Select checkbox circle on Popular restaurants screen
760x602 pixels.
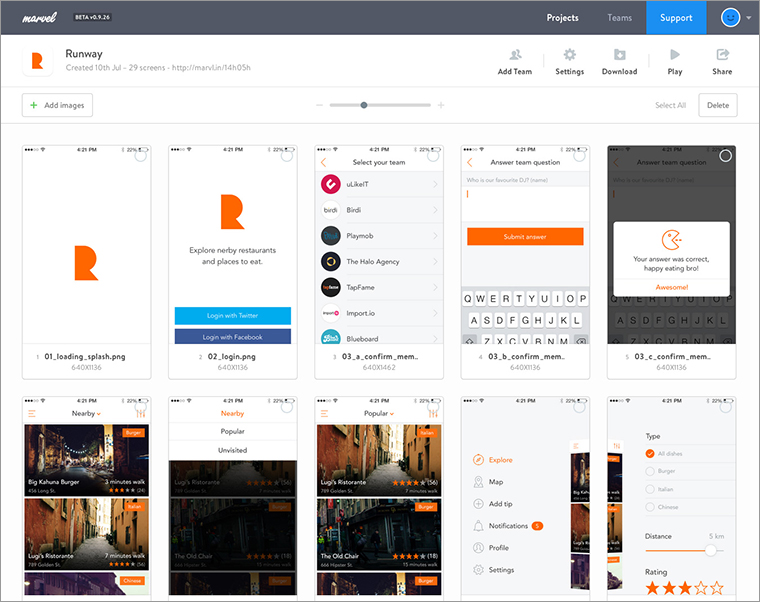pyautogui.click(x=433, y=407)
